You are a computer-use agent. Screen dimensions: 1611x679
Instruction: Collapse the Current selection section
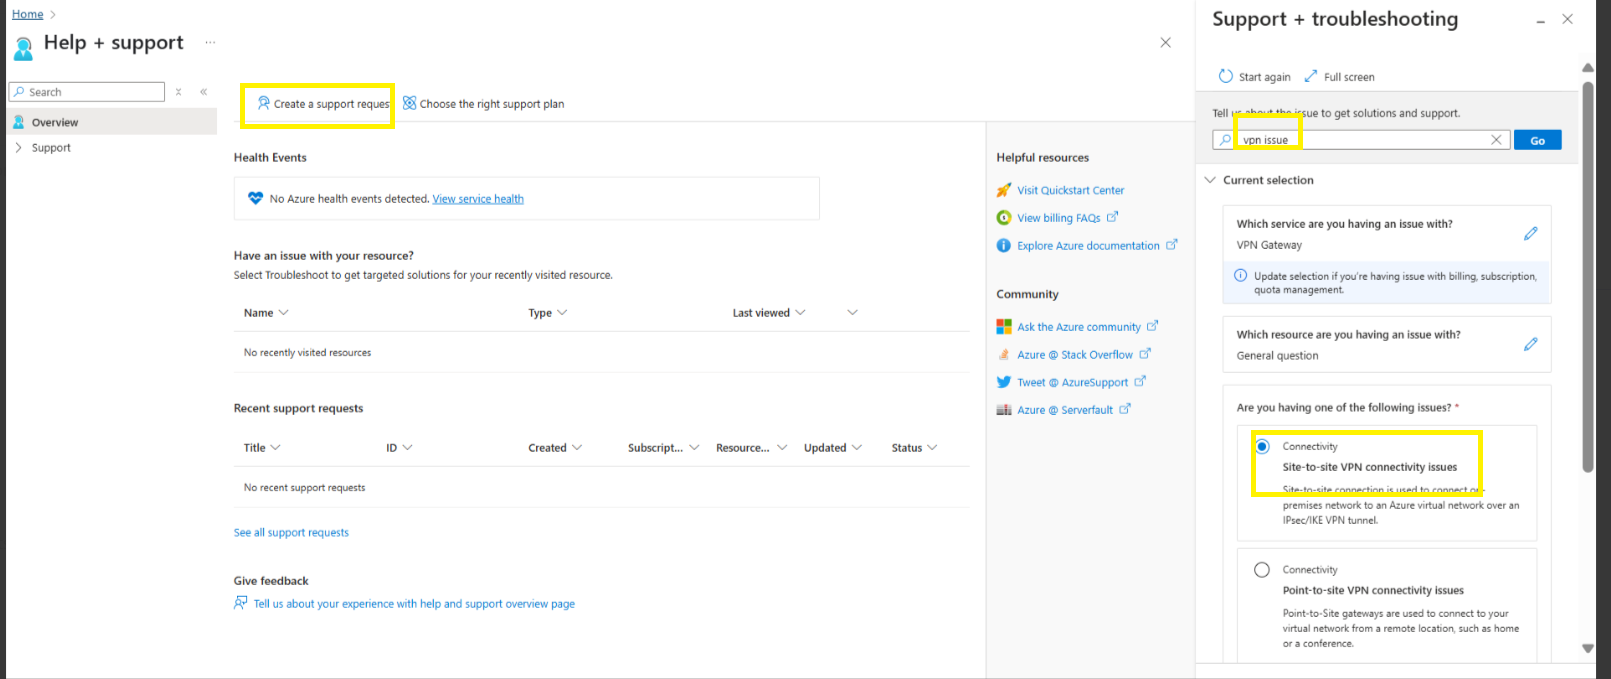1210,180
